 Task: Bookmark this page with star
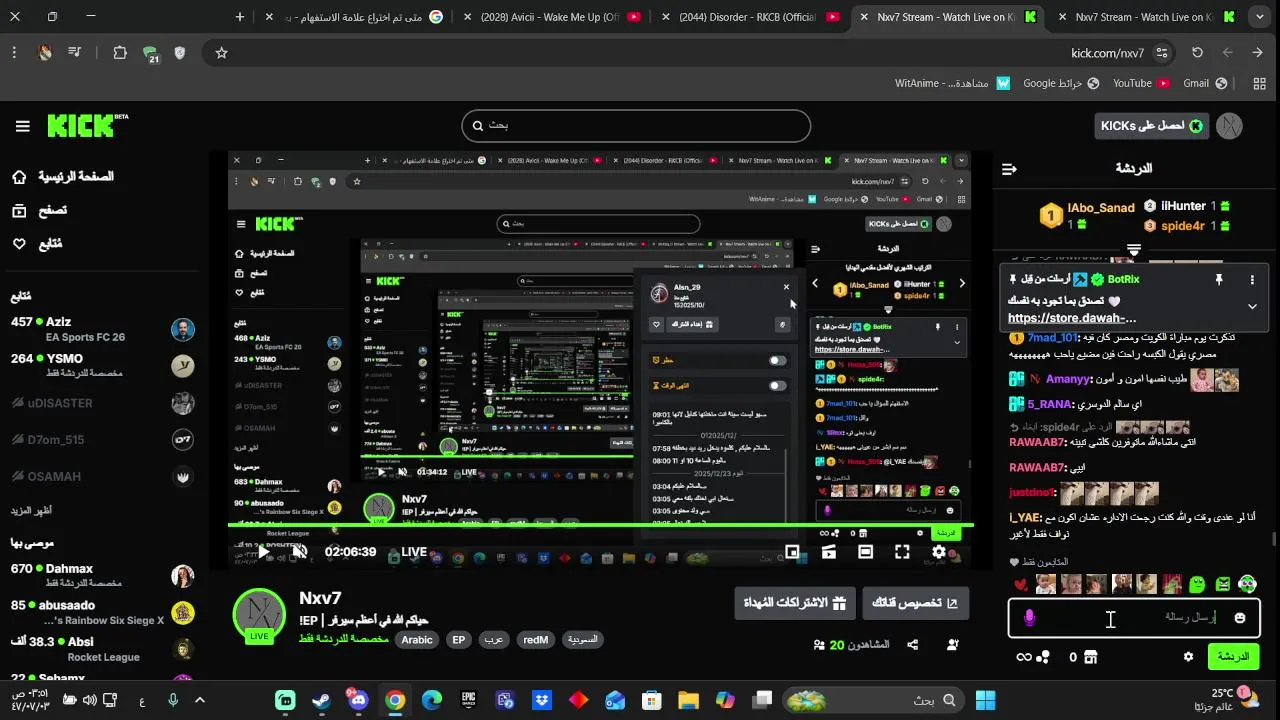tap(221, 53)
